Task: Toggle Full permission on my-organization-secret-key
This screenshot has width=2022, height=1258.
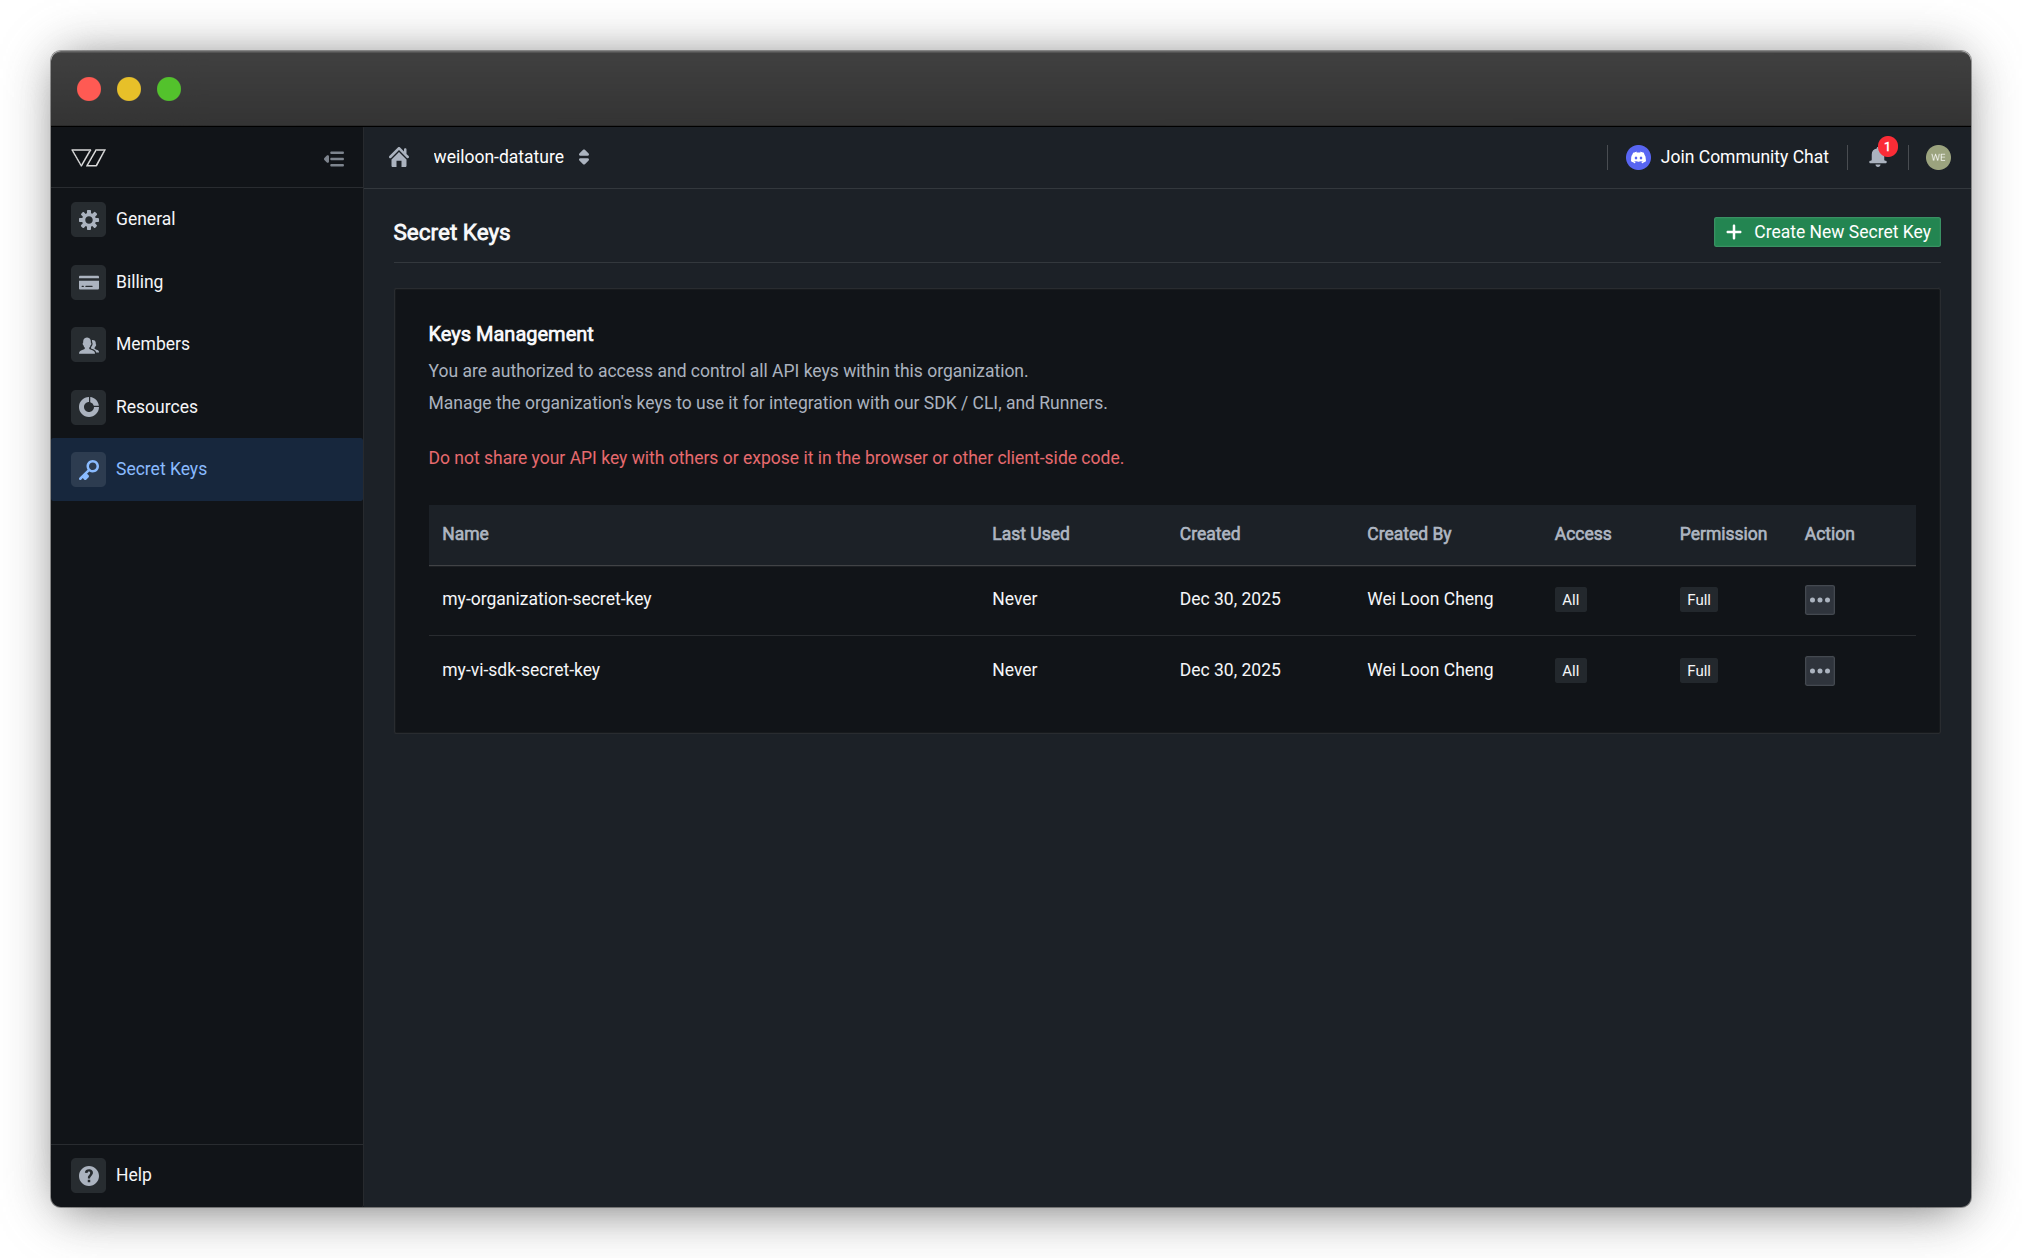Action: (x=1698, y=599)
